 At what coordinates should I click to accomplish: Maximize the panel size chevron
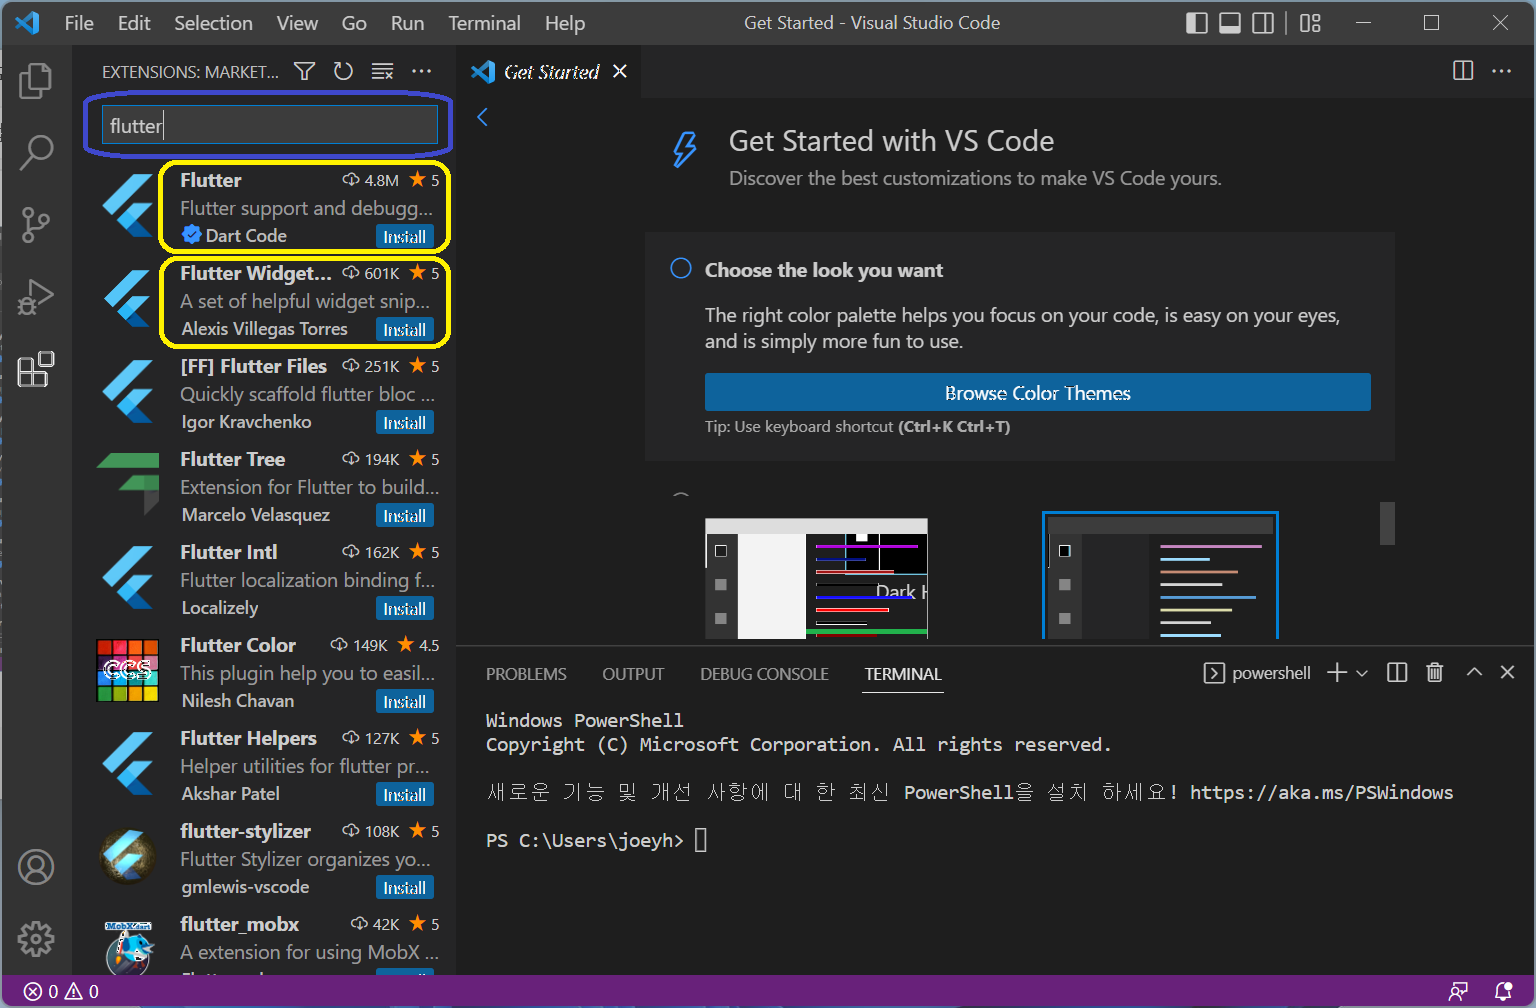(1474, 673)
